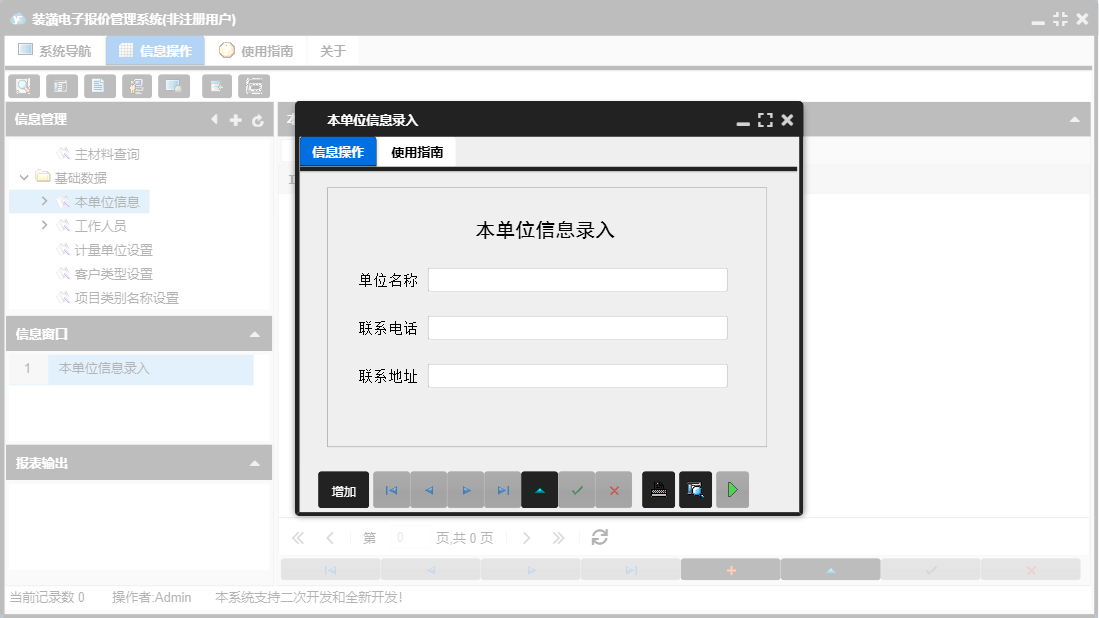The image size is (1099, 618).
Task: Refresh the 信息管理 panel
Action: click(x=258, y=119)
